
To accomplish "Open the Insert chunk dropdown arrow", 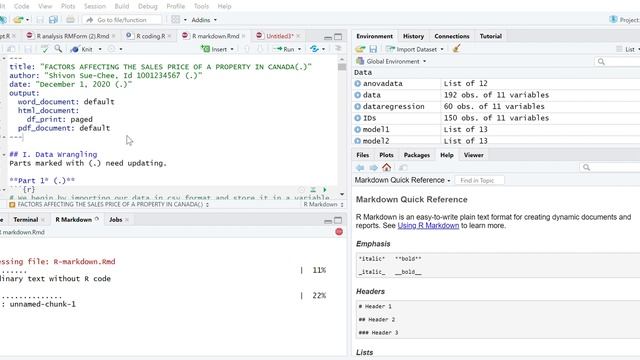I will 232,49.
